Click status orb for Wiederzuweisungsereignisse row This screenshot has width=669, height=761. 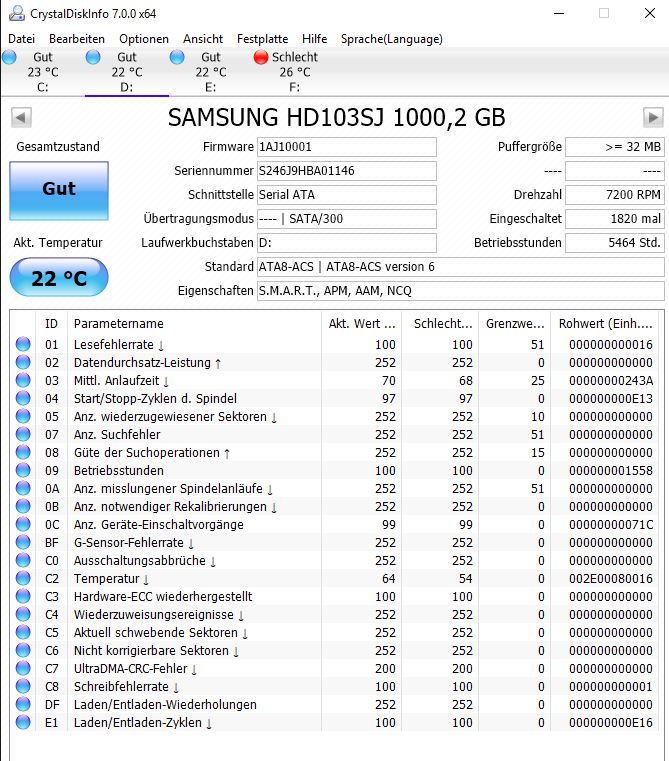(23, 614)
